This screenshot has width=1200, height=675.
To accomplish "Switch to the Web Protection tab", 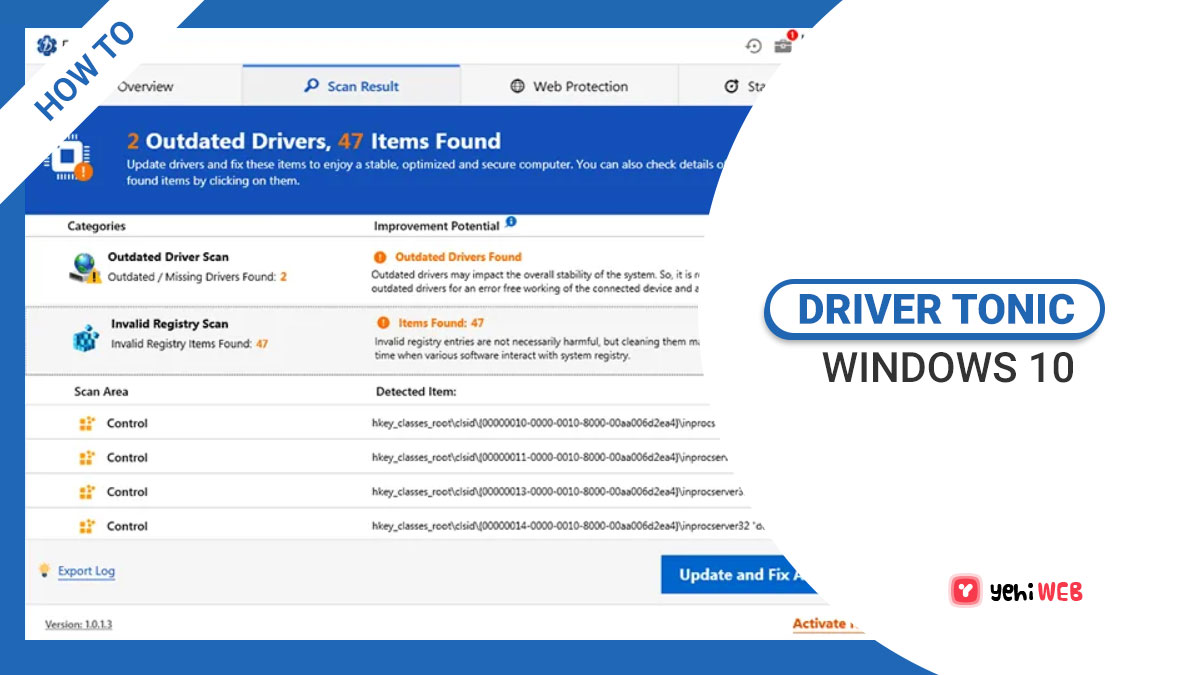I will [x=573, y=86].
